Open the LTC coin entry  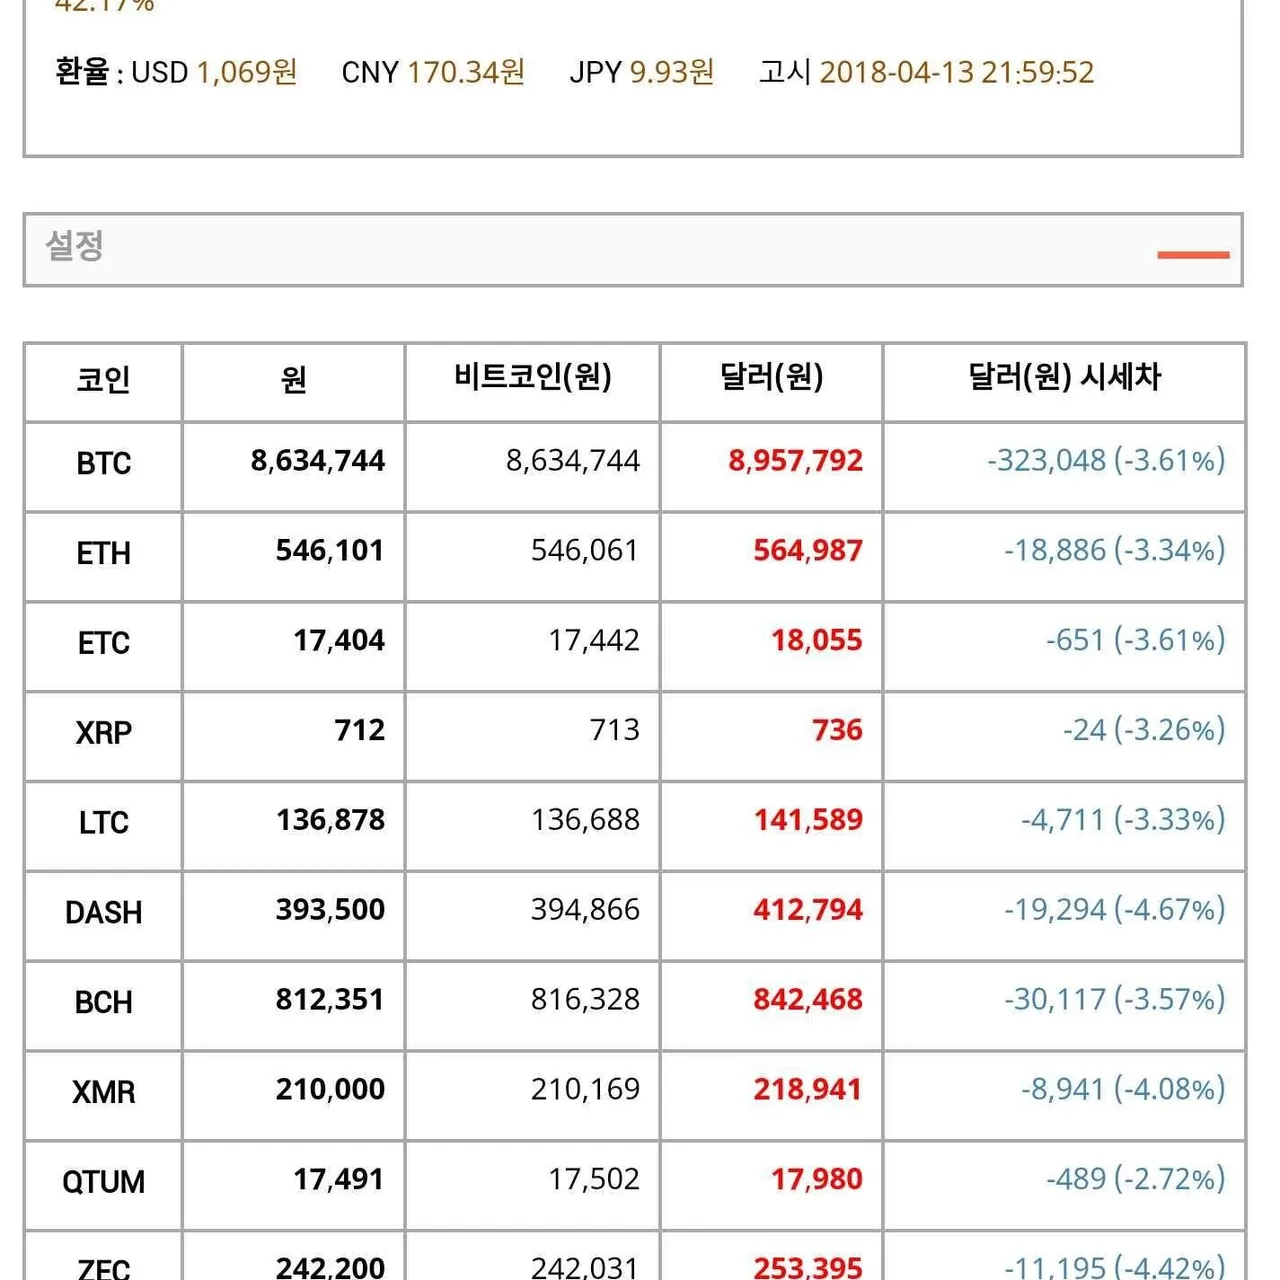(104, 823)
